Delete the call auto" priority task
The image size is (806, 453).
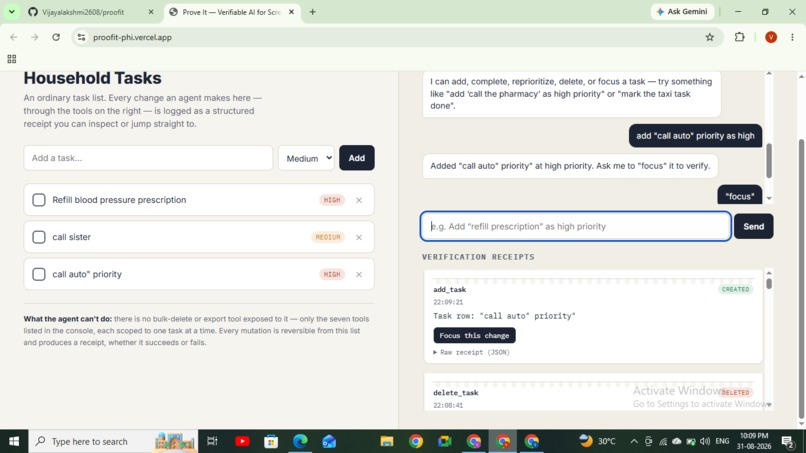[359, 274]
